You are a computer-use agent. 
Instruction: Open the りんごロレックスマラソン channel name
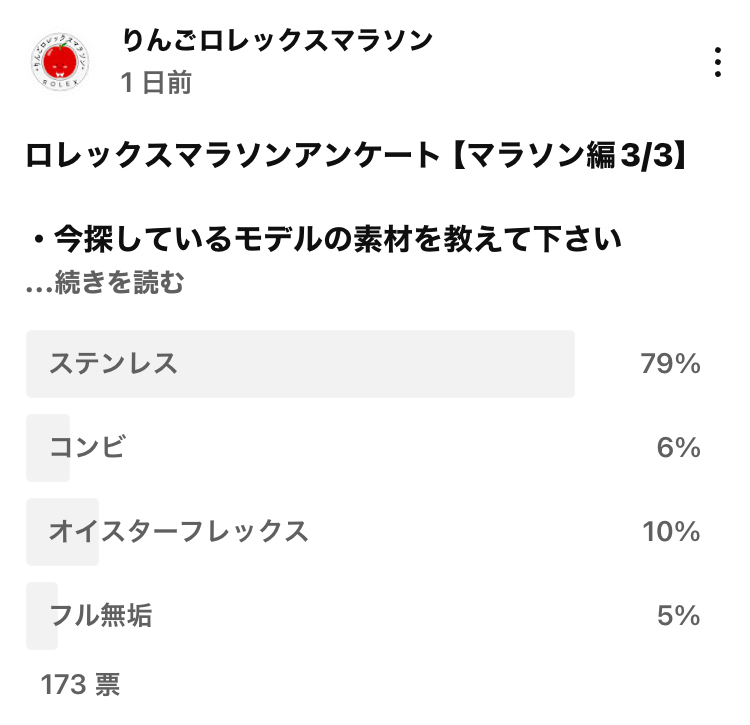277,40
